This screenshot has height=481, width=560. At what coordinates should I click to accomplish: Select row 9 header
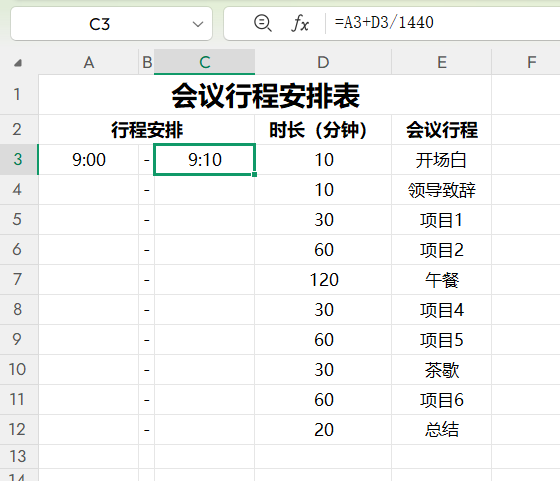(19, 339)
